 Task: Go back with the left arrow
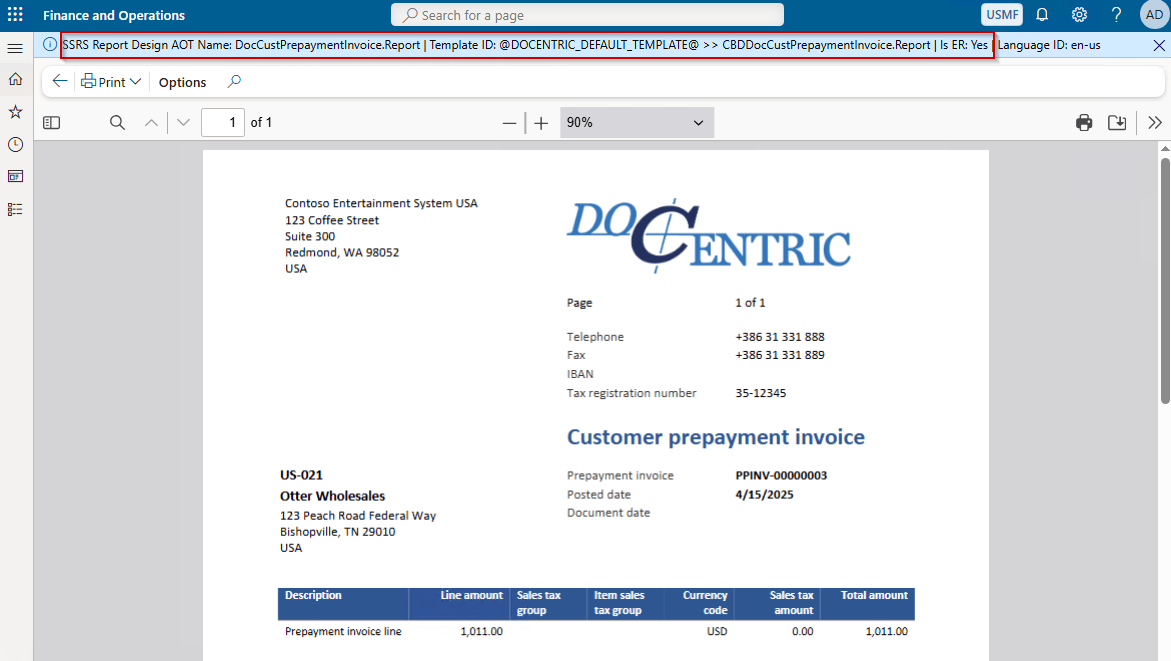click(x=60, y=81)
